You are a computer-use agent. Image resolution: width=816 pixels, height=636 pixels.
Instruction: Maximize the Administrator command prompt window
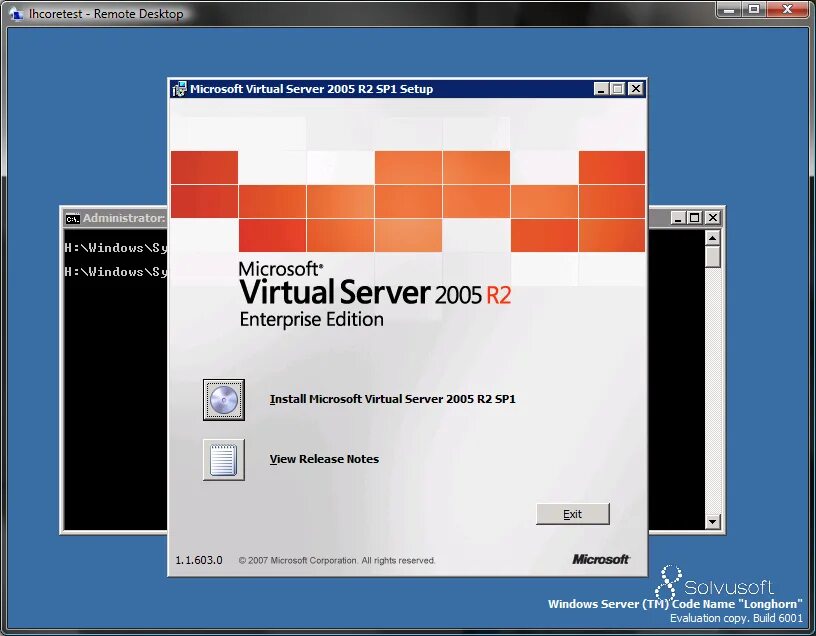point(694,218)
